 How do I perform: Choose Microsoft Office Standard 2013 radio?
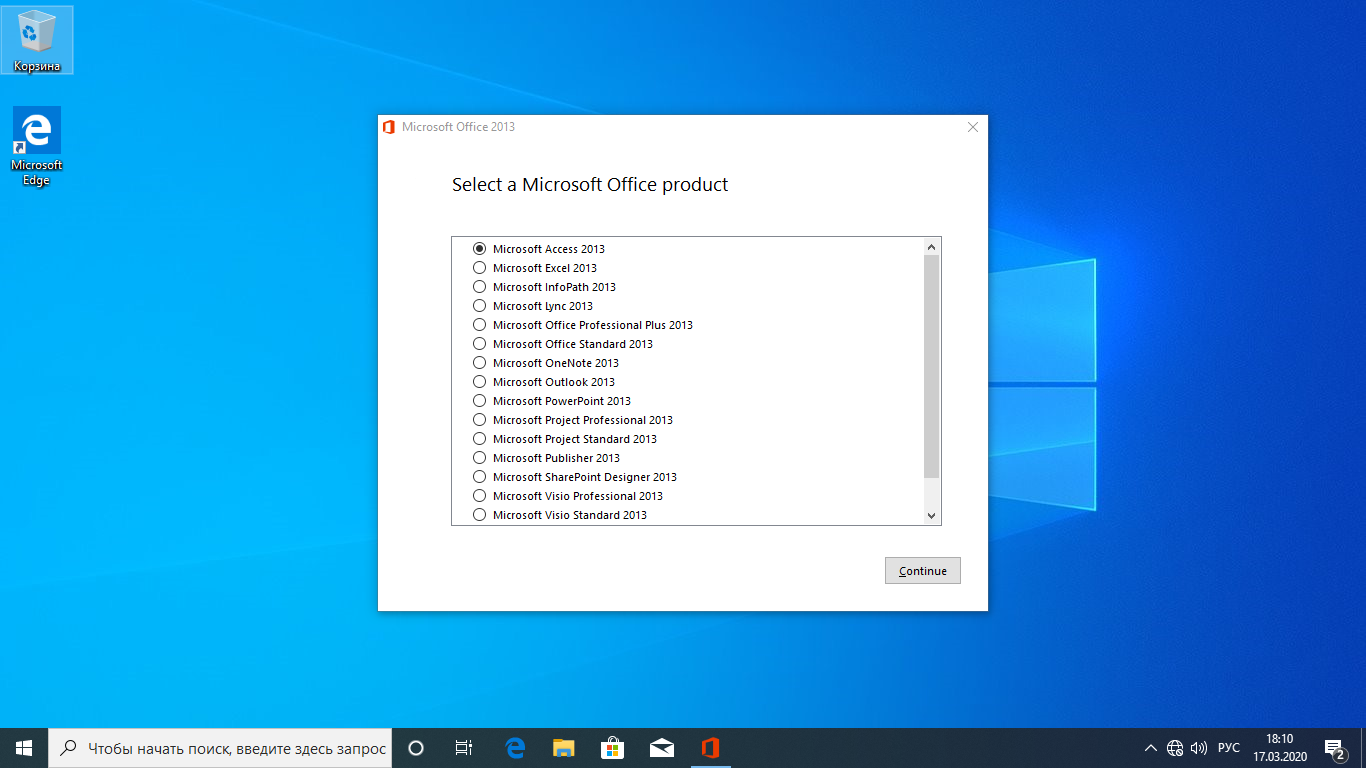coord(480,343)
